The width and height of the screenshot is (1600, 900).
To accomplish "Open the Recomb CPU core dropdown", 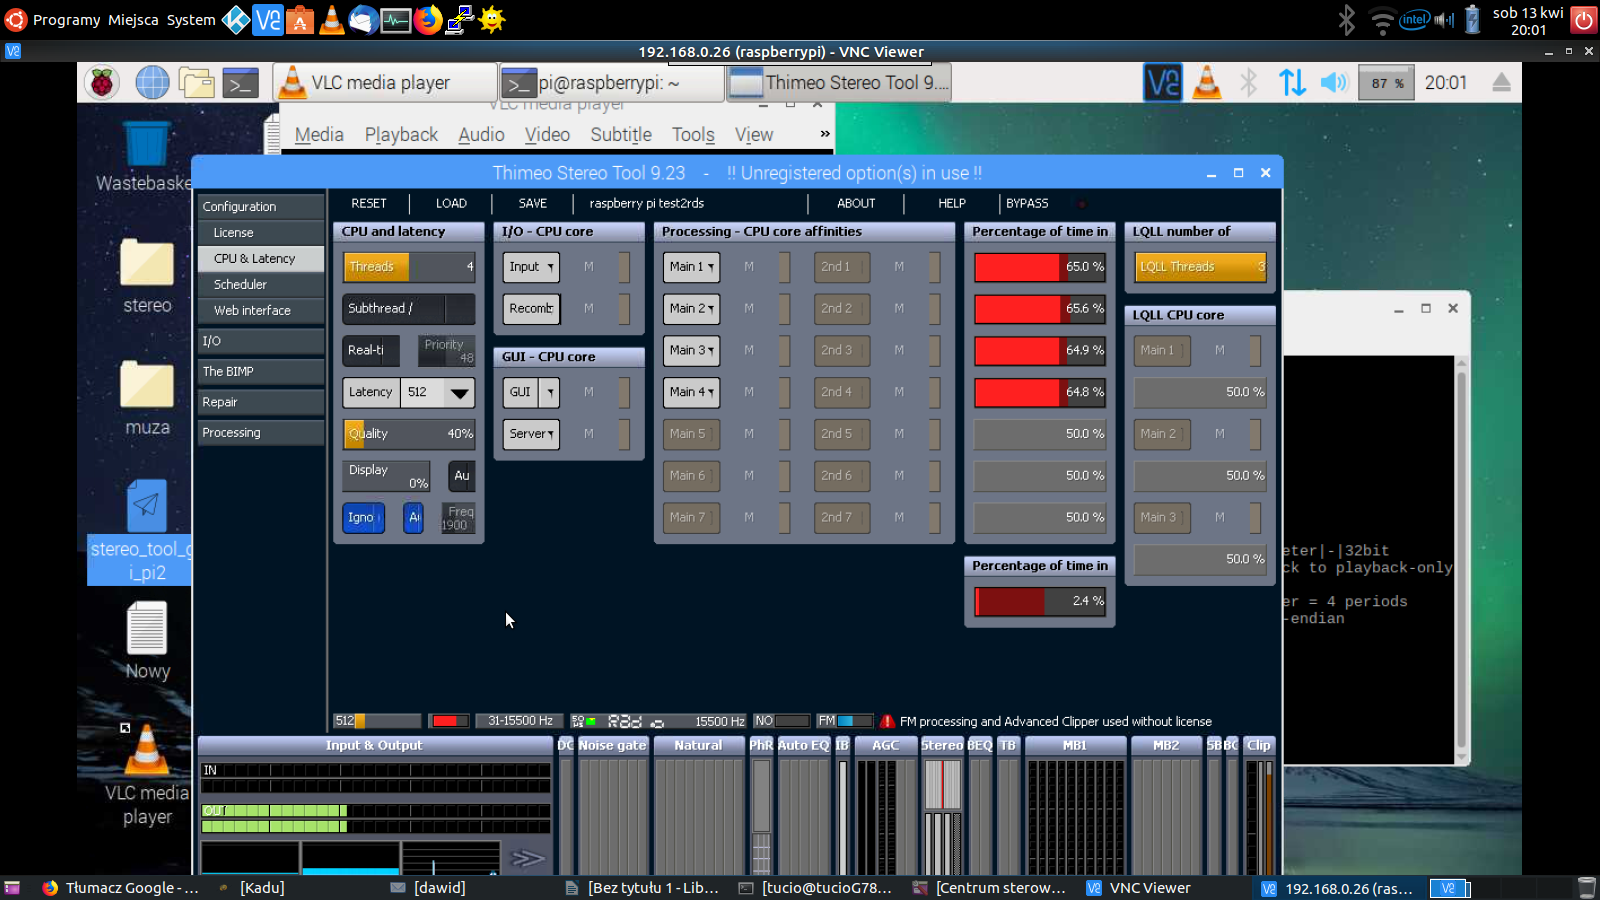I will tap(531, 309).
